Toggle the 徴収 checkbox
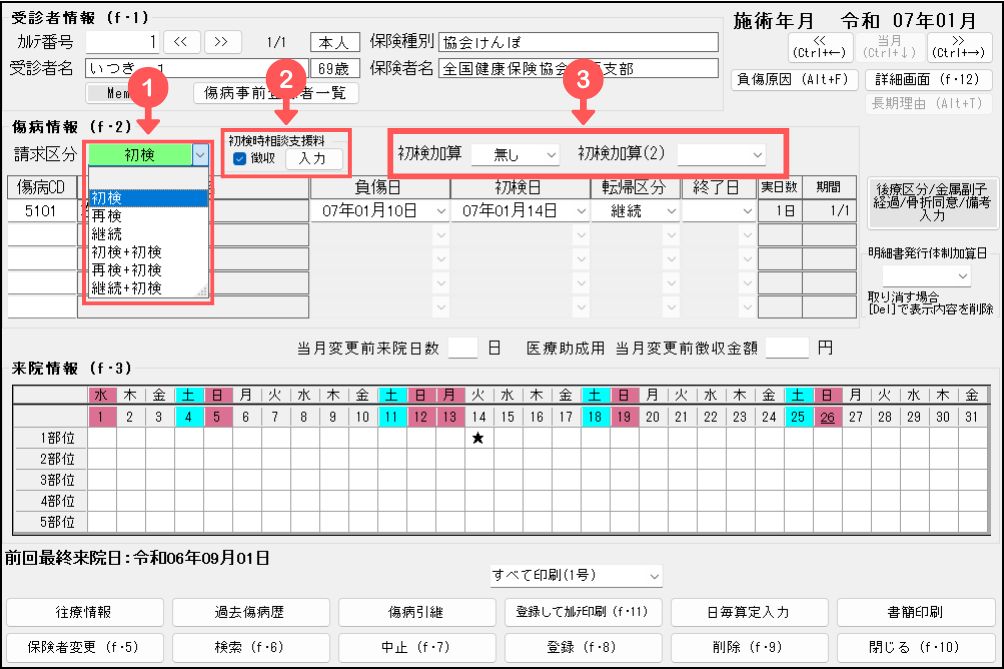Image resolution: width=1004 pixels, height=669 pixels. pos(238,158)
